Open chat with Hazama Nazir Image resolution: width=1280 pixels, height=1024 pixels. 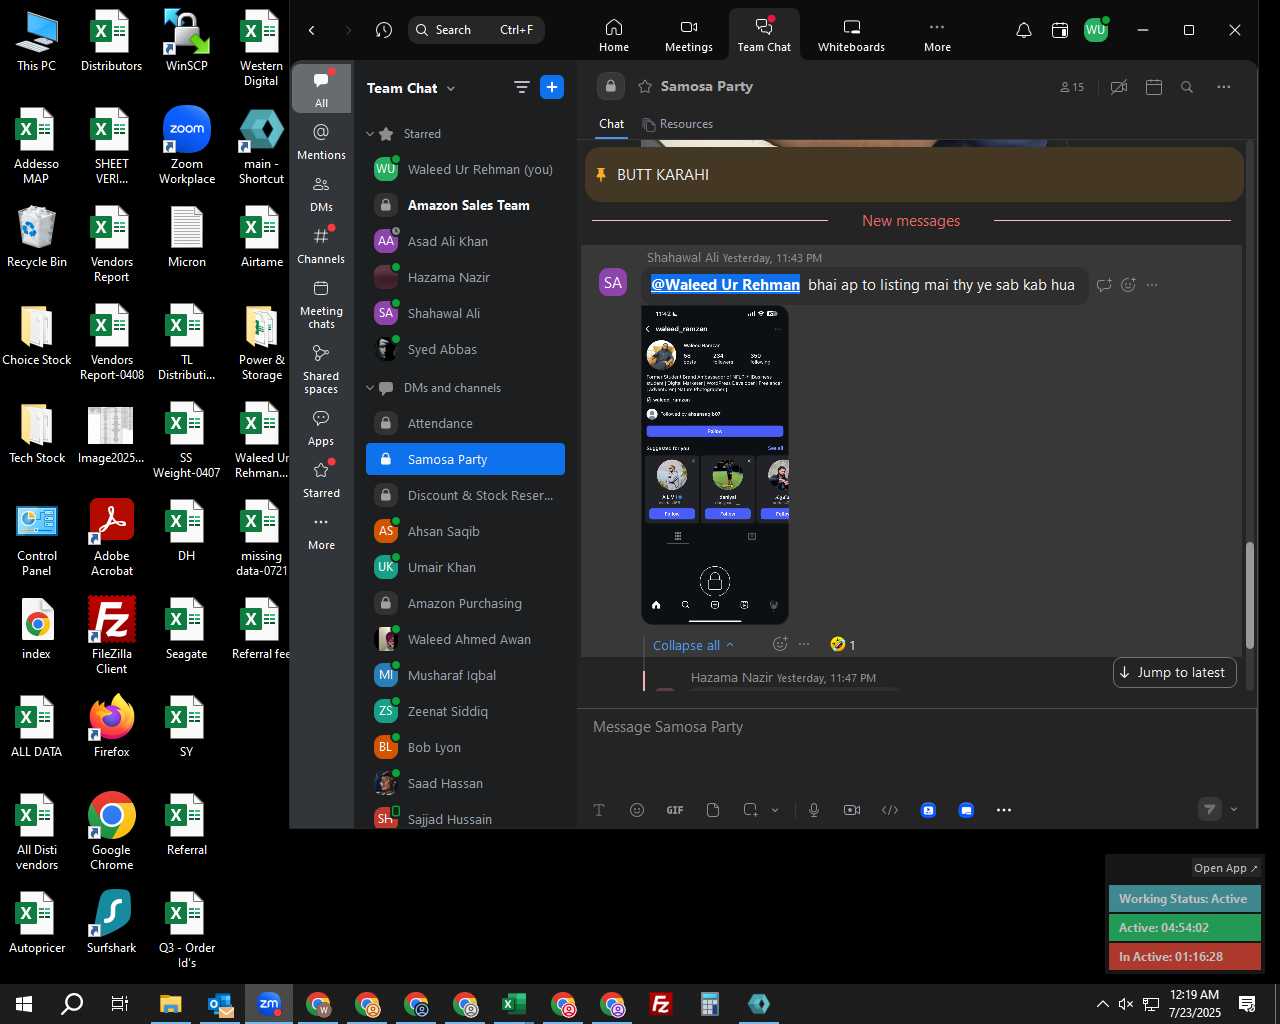(465, 277)
